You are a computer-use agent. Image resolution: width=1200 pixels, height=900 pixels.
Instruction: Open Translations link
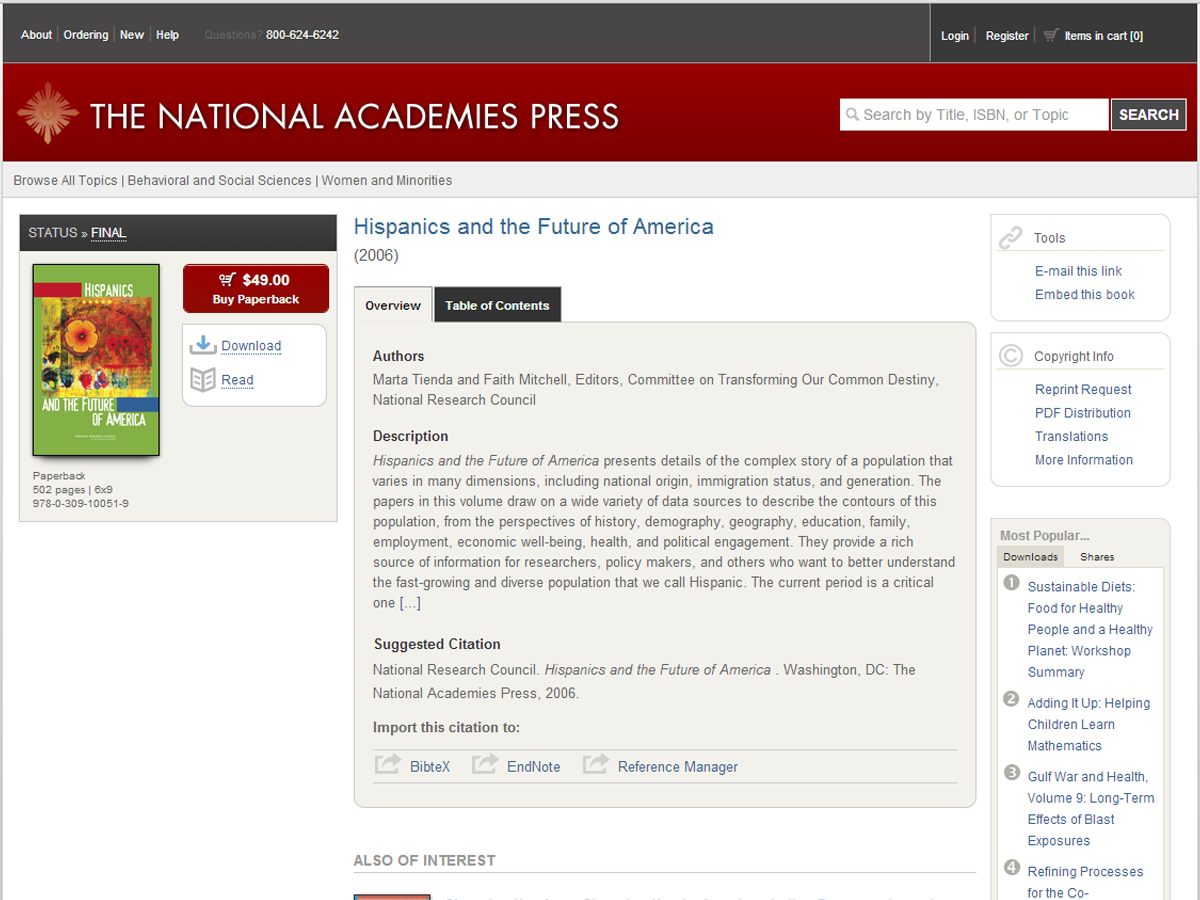pos(1071,437)
